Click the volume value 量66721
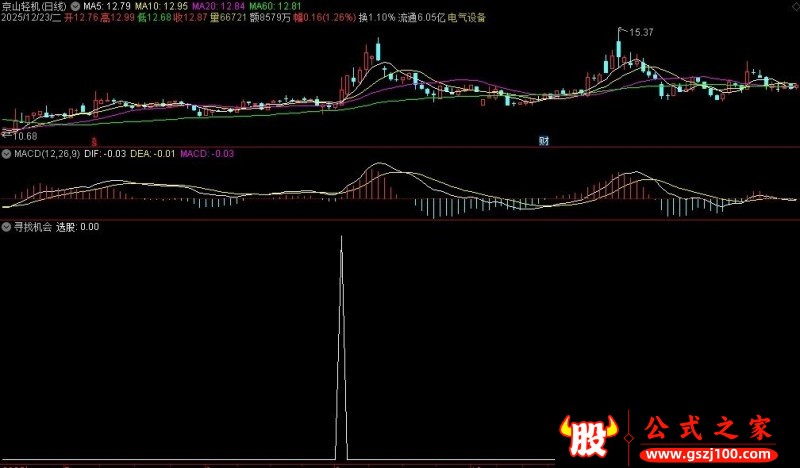This screenshot has height=468, width=800. [x=229, y=18]
